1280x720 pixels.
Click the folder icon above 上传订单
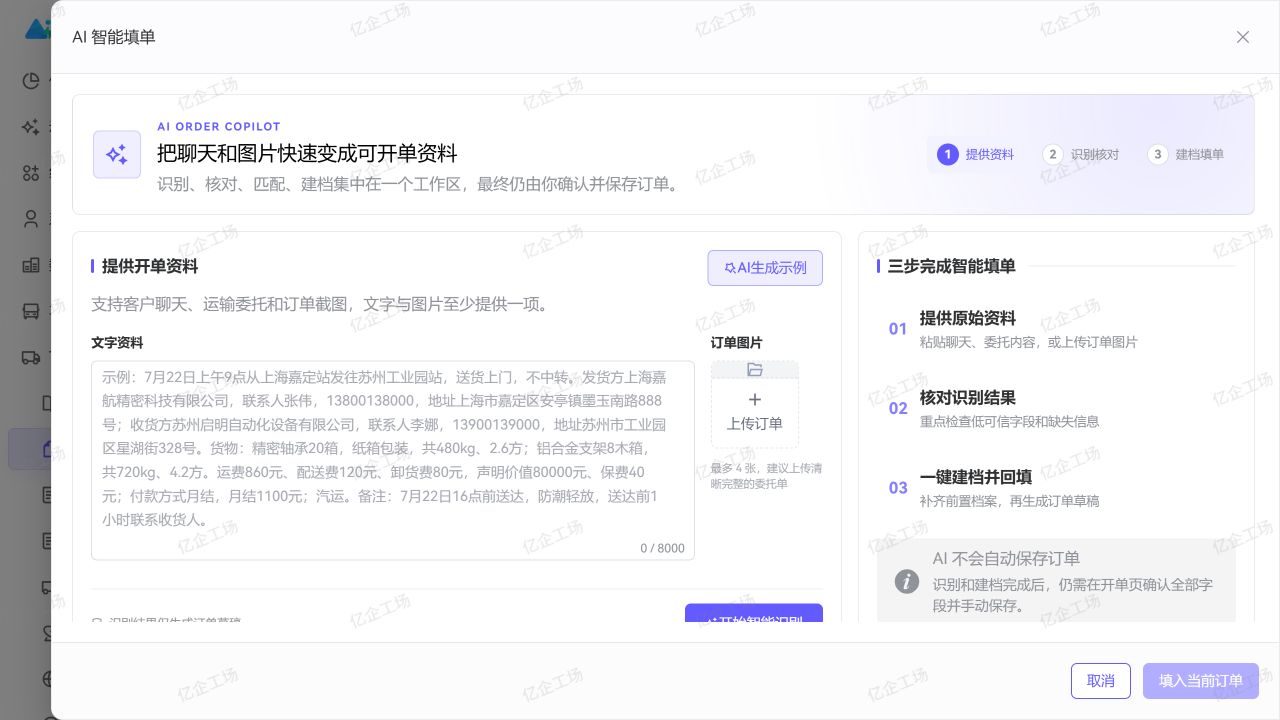(x=755, y=370)
